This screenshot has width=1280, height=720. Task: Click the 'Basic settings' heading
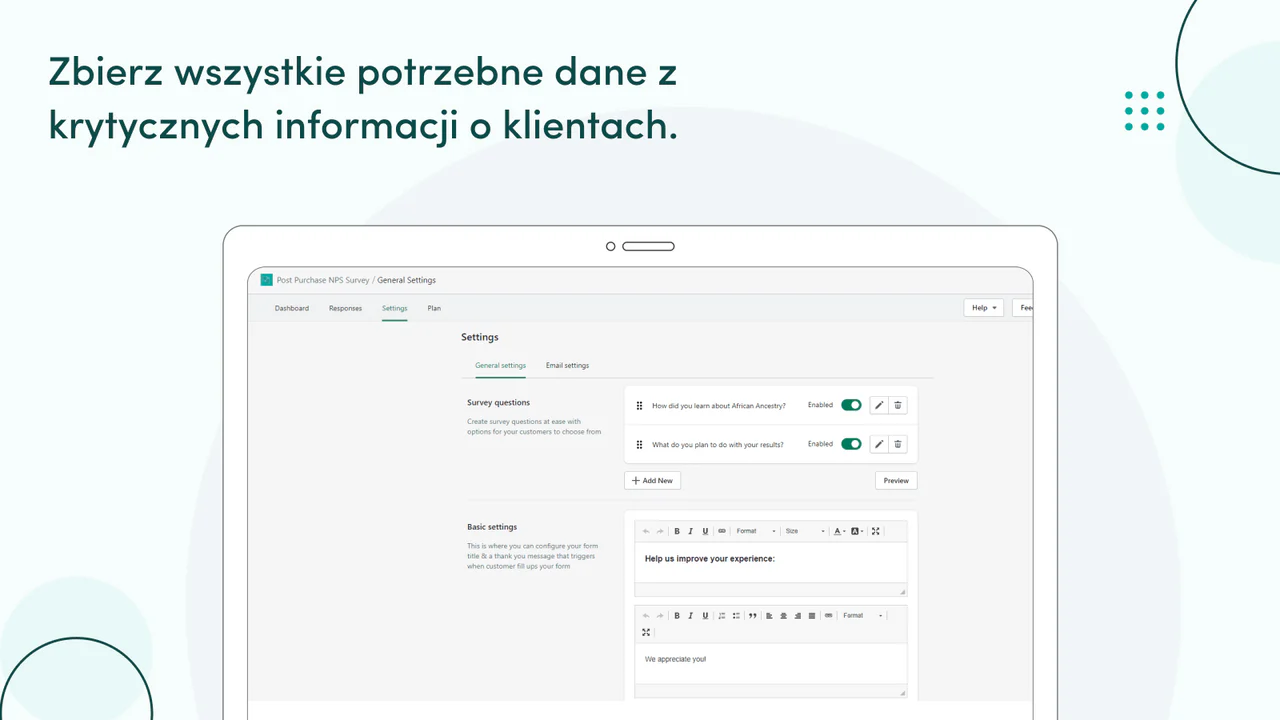[492, 527]
